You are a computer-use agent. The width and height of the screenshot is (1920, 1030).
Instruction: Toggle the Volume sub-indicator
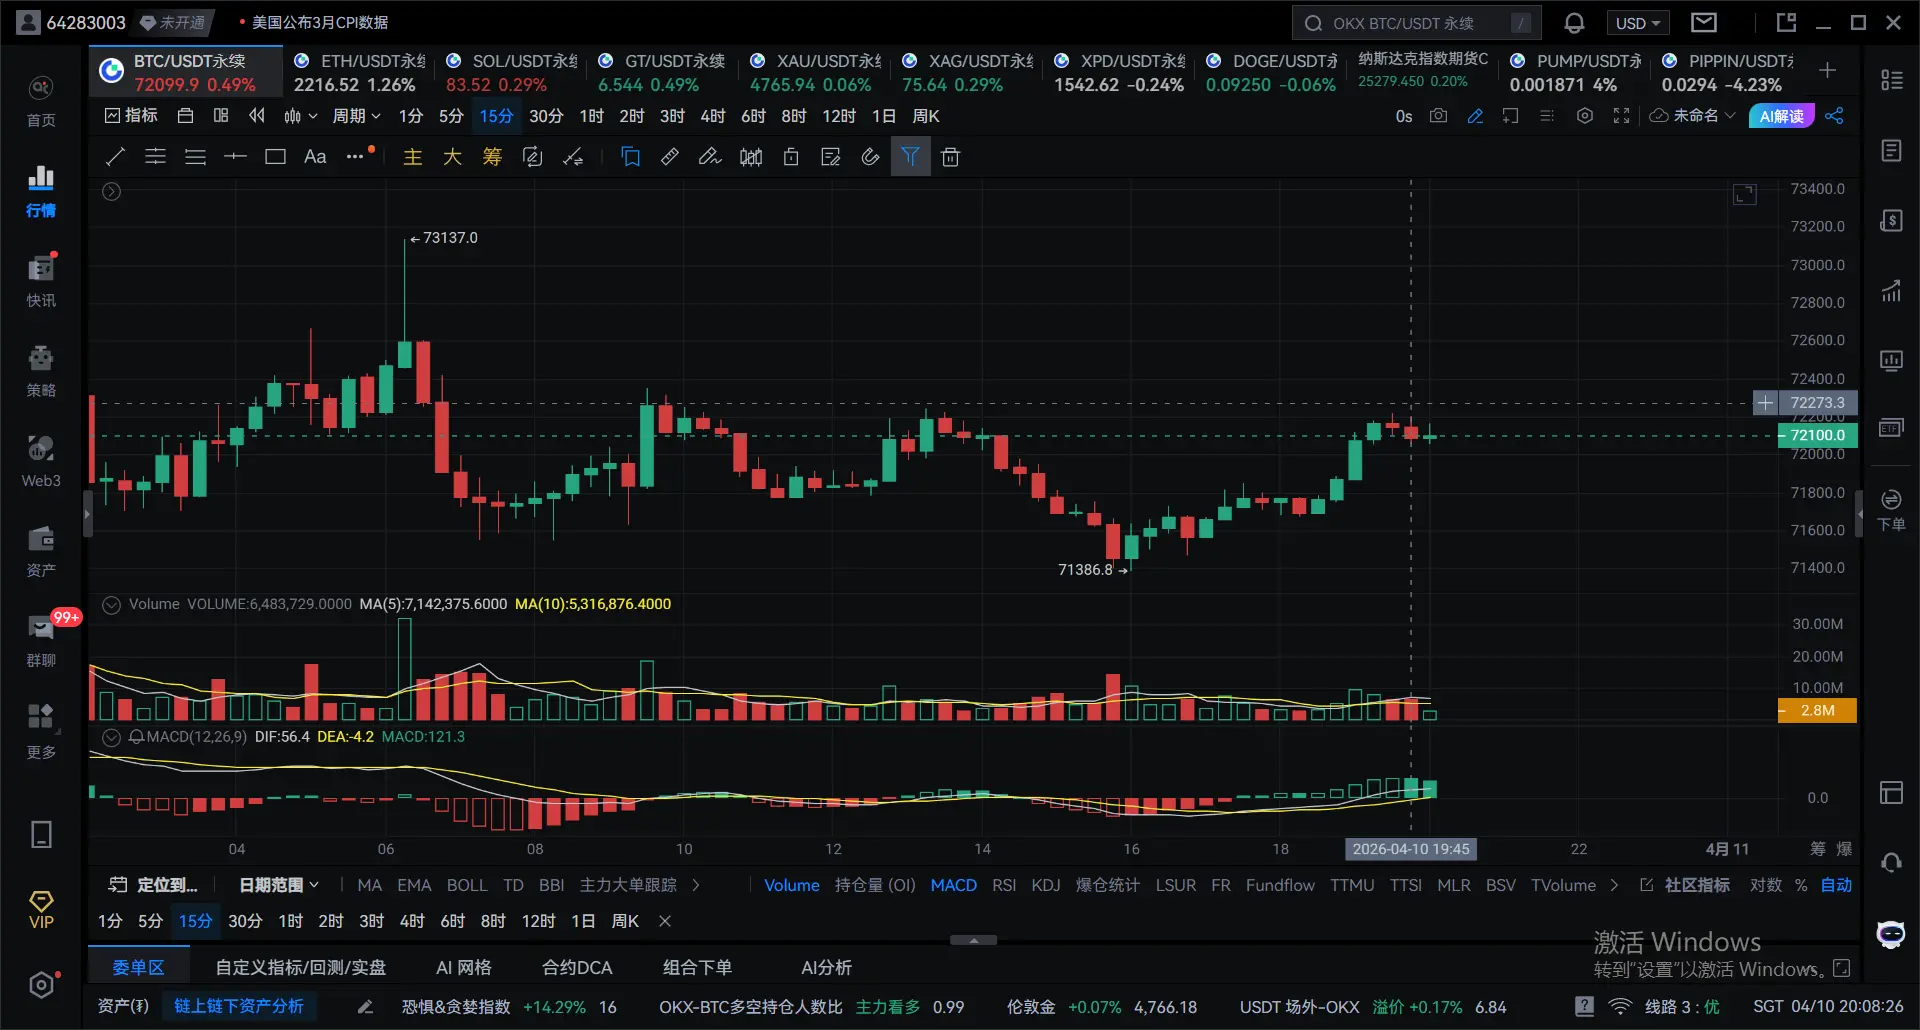tap(792, 885)
